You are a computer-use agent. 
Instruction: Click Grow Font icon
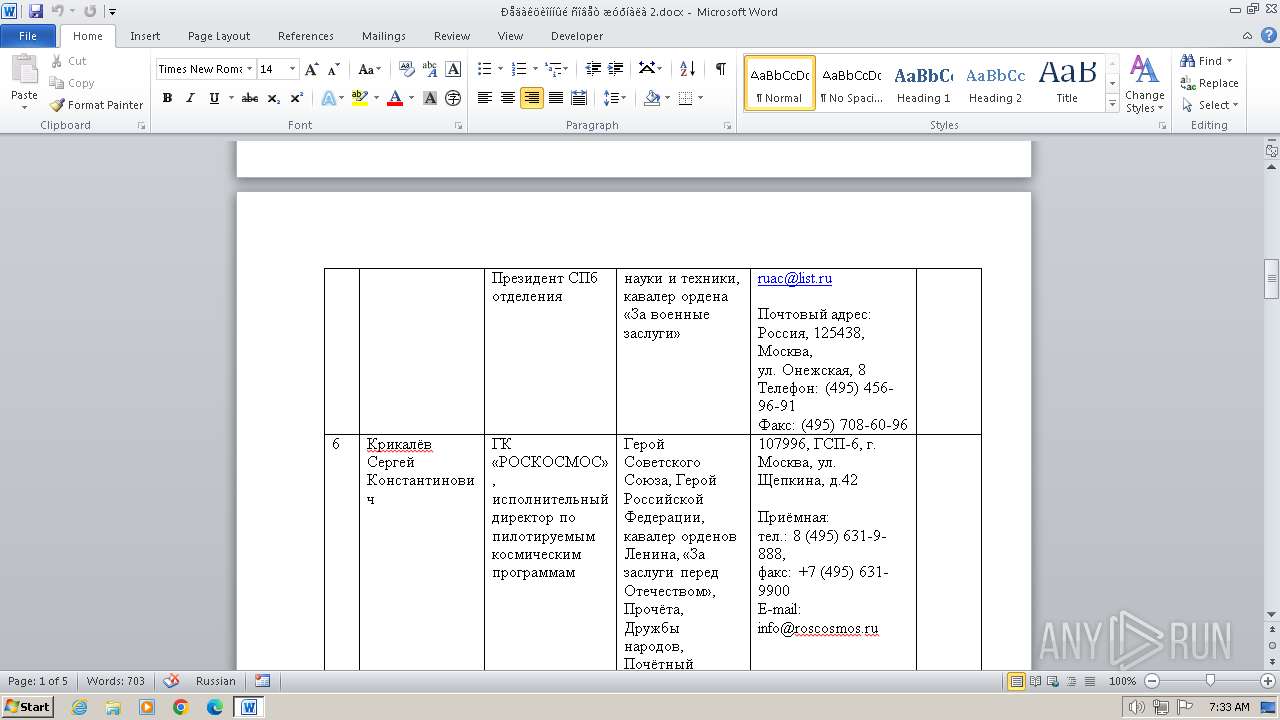tap(312, 69)
